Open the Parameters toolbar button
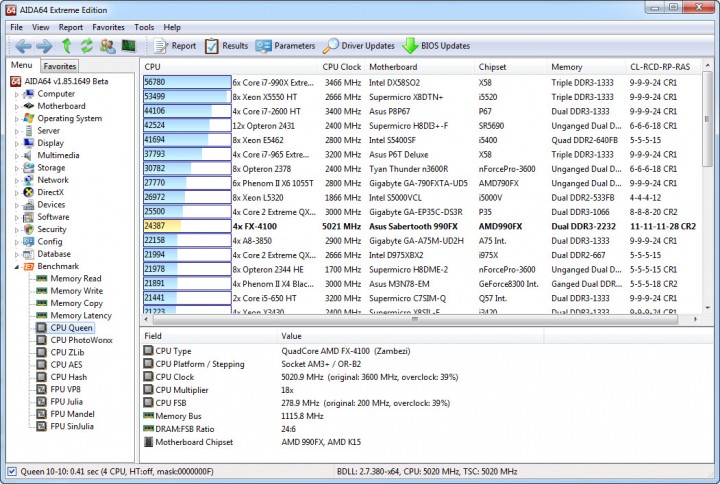Image resolution: width=720 pixels, height=484 pixels. [285, 46]
